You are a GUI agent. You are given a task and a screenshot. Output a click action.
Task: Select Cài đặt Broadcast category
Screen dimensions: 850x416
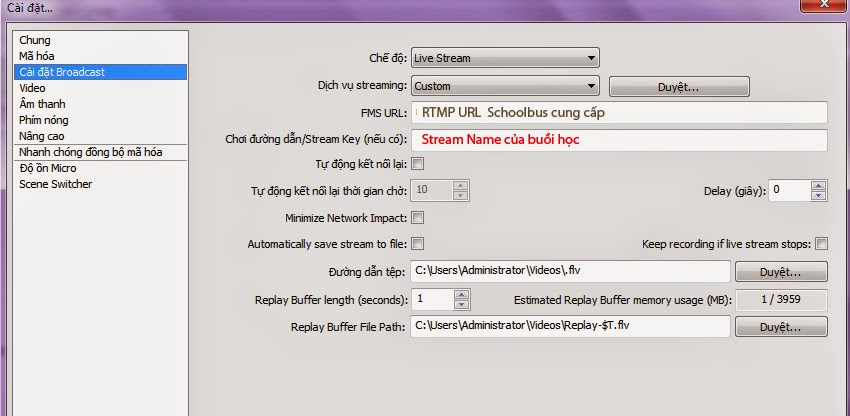tap(101, 72)
